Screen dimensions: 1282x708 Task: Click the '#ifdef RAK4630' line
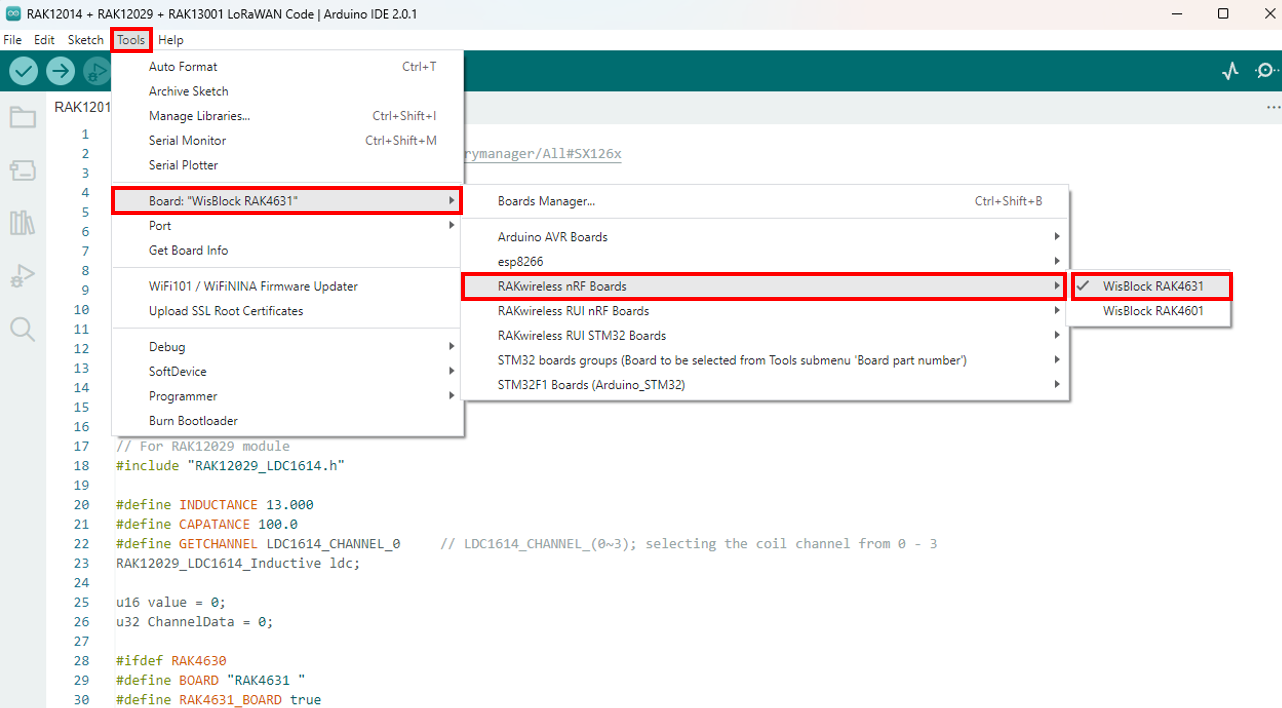[x=171, y=661]
